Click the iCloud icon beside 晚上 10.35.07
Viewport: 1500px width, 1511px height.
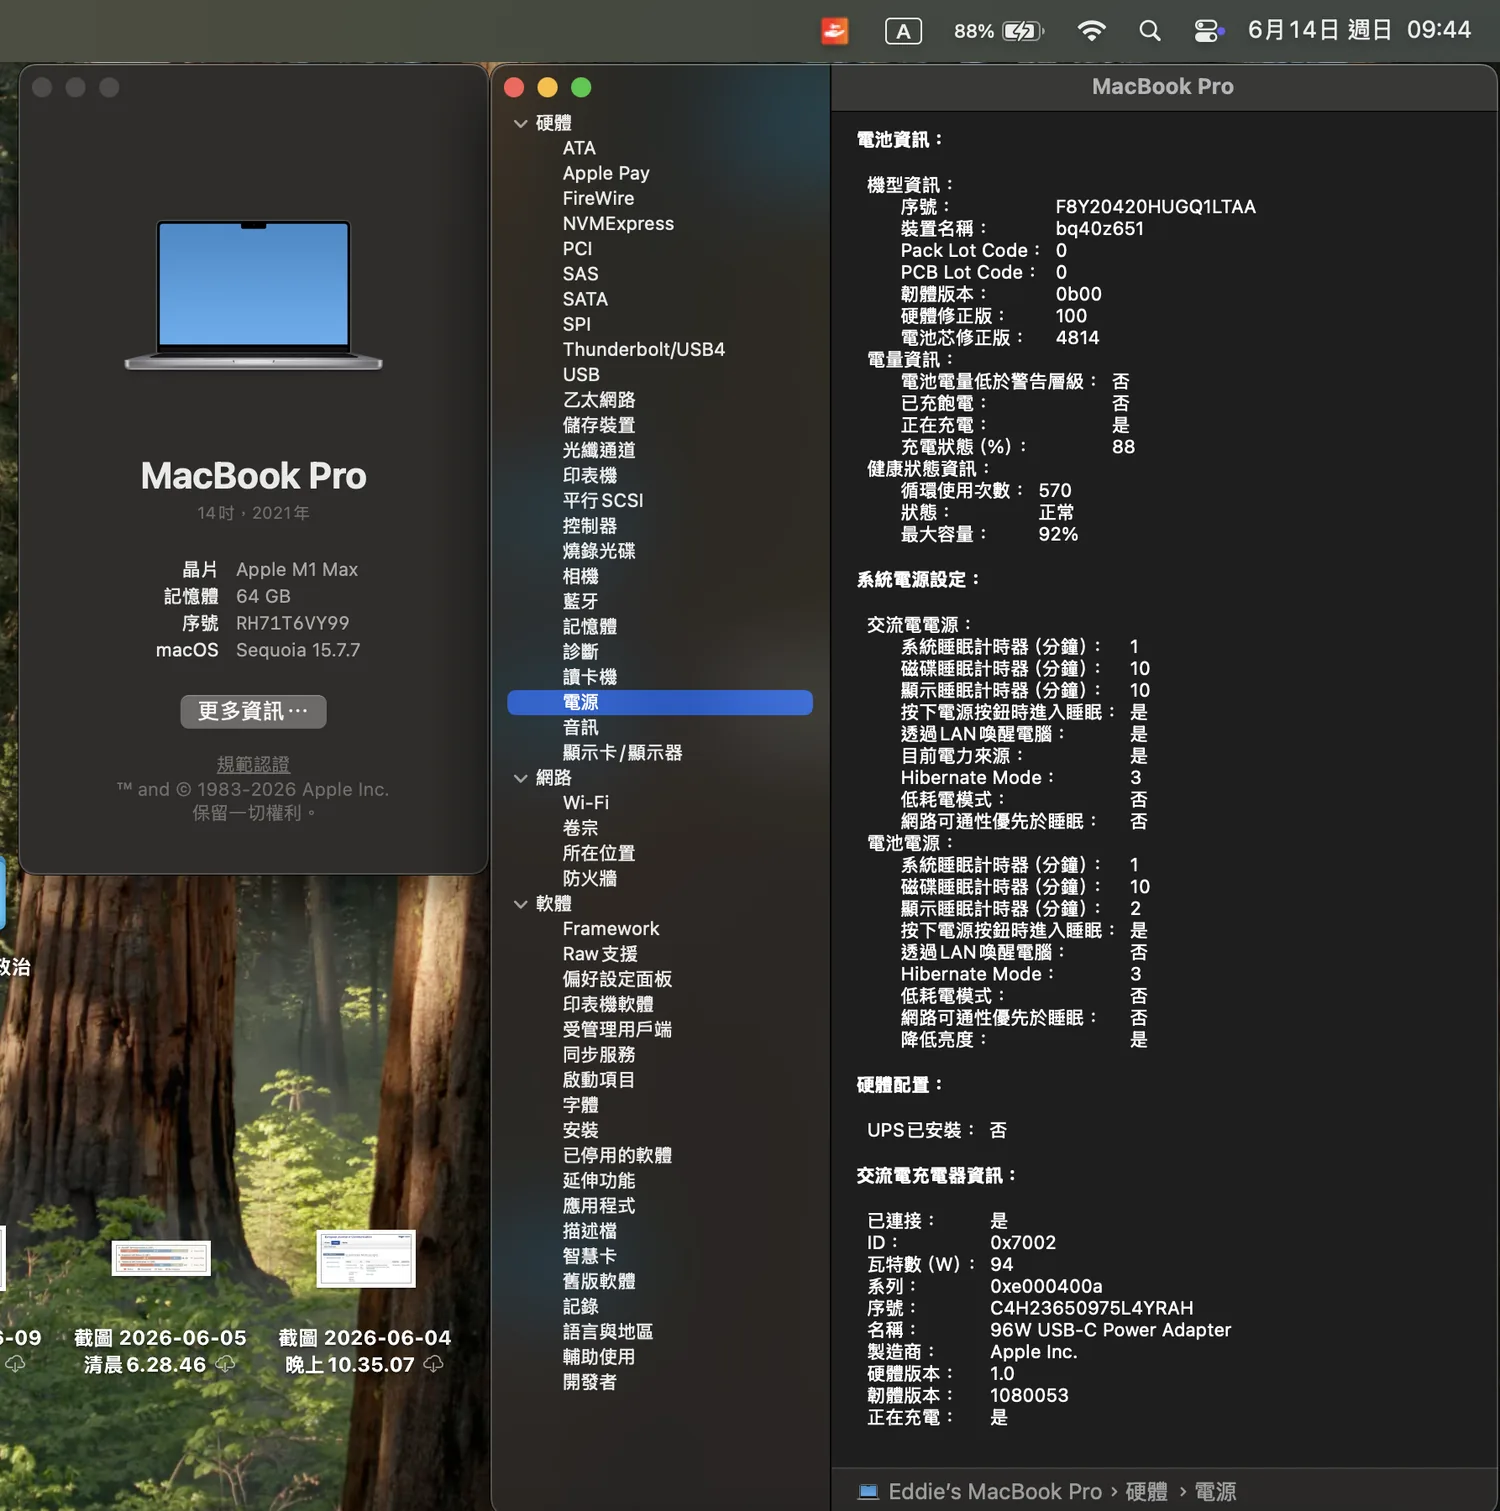(433, 1364)
